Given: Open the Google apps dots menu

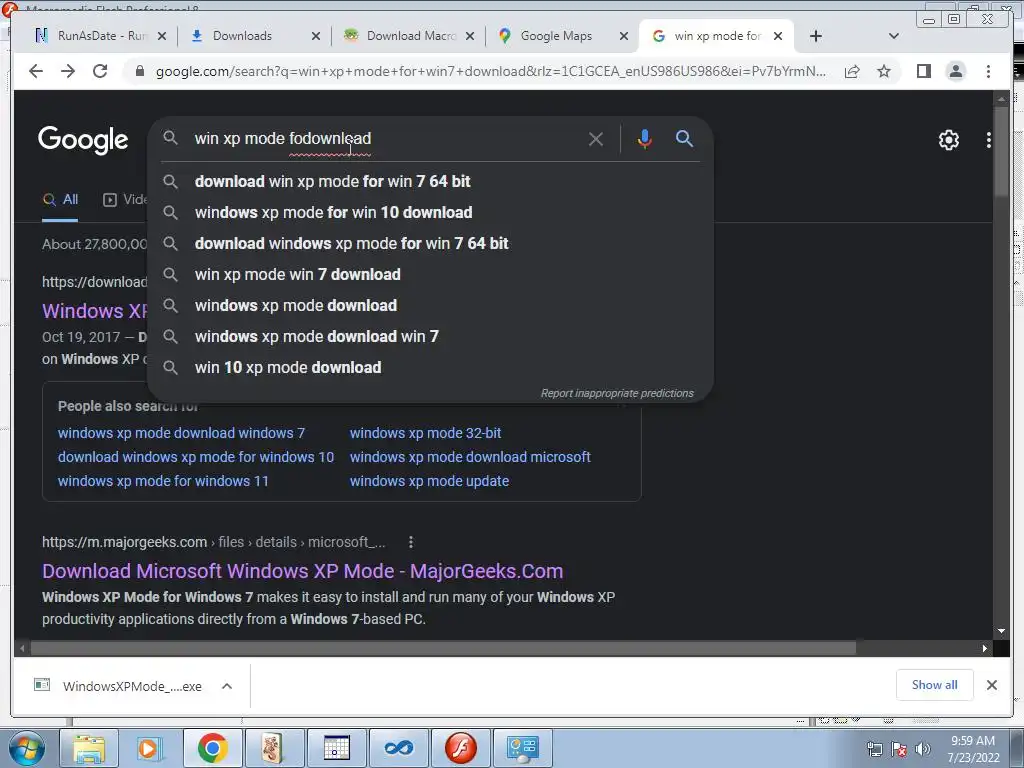Looking at the screenshot, I should [988, 139].
